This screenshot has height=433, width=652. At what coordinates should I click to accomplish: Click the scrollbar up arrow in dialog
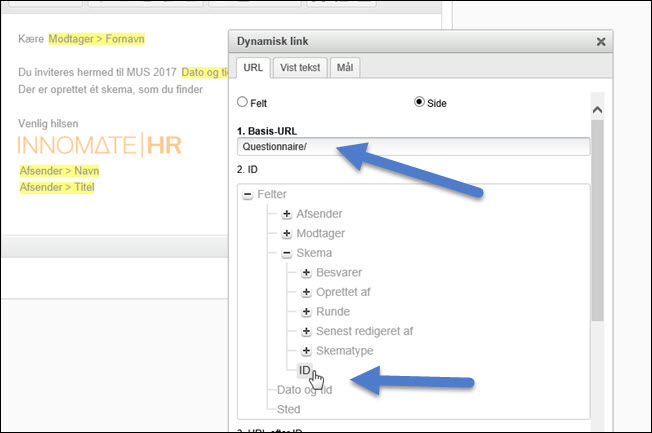[x=598, y=110]
